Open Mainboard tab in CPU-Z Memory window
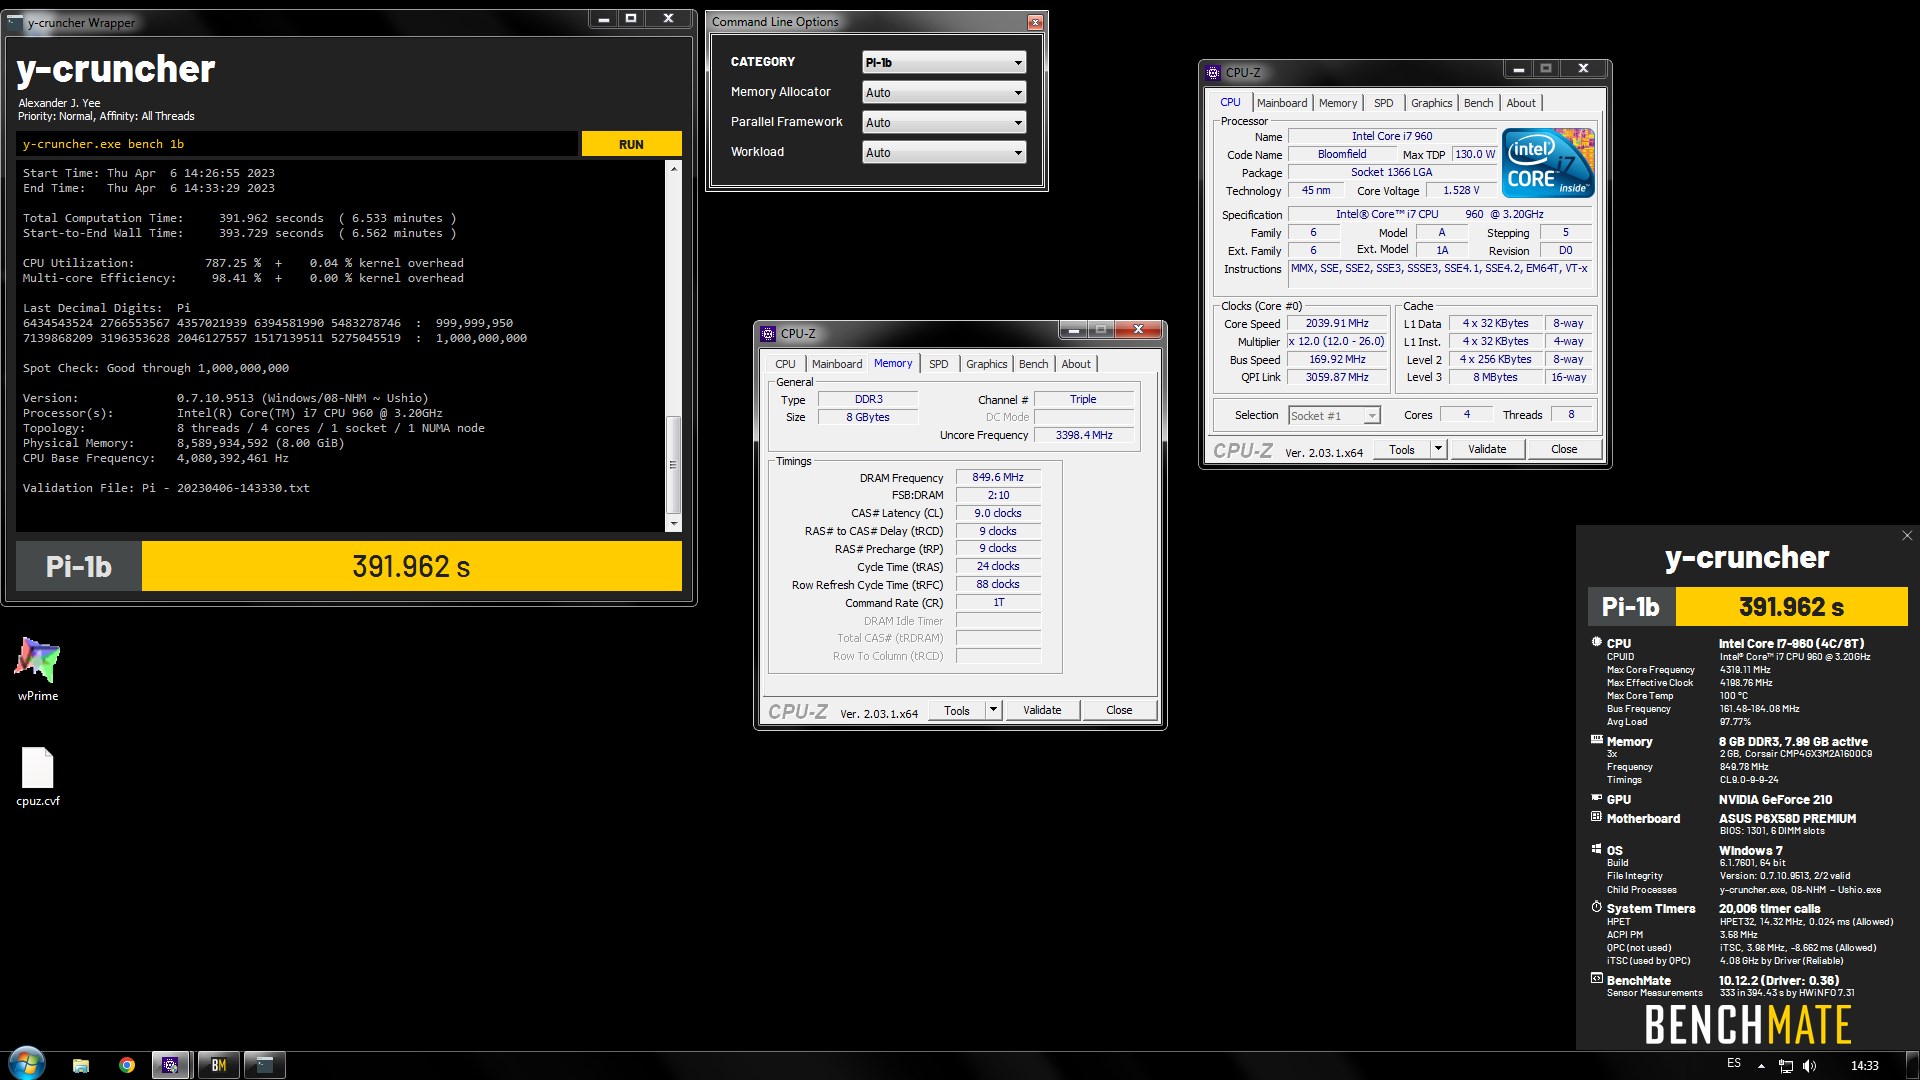 click(837, 364)
